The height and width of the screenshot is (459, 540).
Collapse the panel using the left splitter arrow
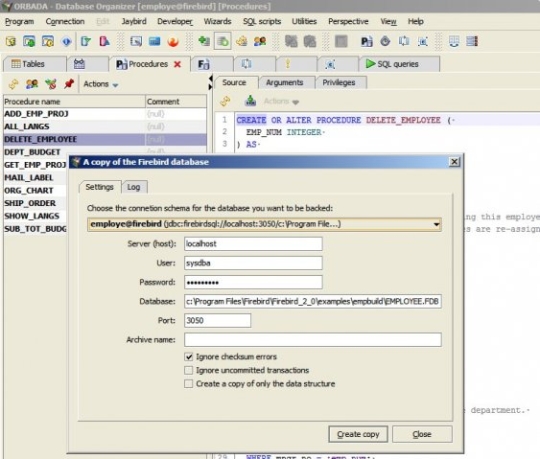click(x=210, y=79)
